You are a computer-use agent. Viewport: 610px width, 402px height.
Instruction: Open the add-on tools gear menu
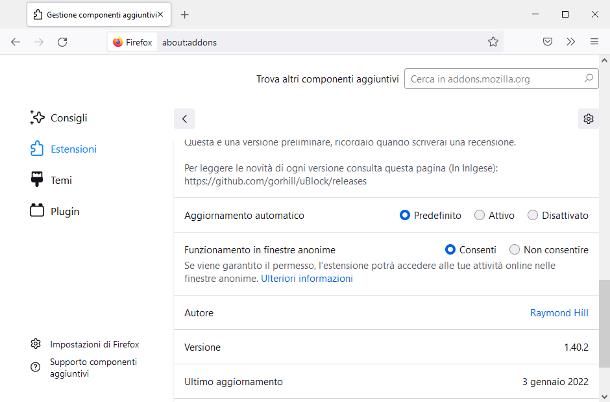click(x=588, y=119)
